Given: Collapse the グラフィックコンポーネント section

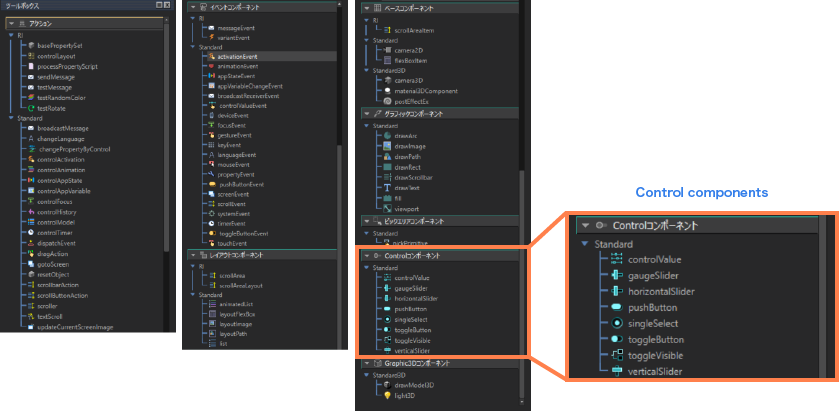Looking at the screenshot, I should [x=365, y=114].
